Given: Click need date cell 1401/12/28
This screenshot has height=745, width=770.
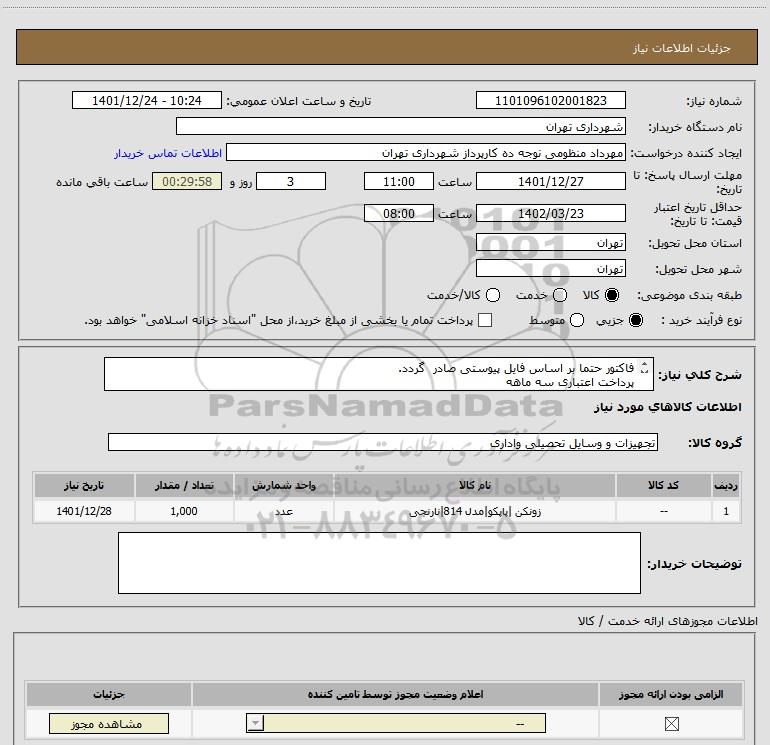Looking at the screenshot, I should point(84,511).
